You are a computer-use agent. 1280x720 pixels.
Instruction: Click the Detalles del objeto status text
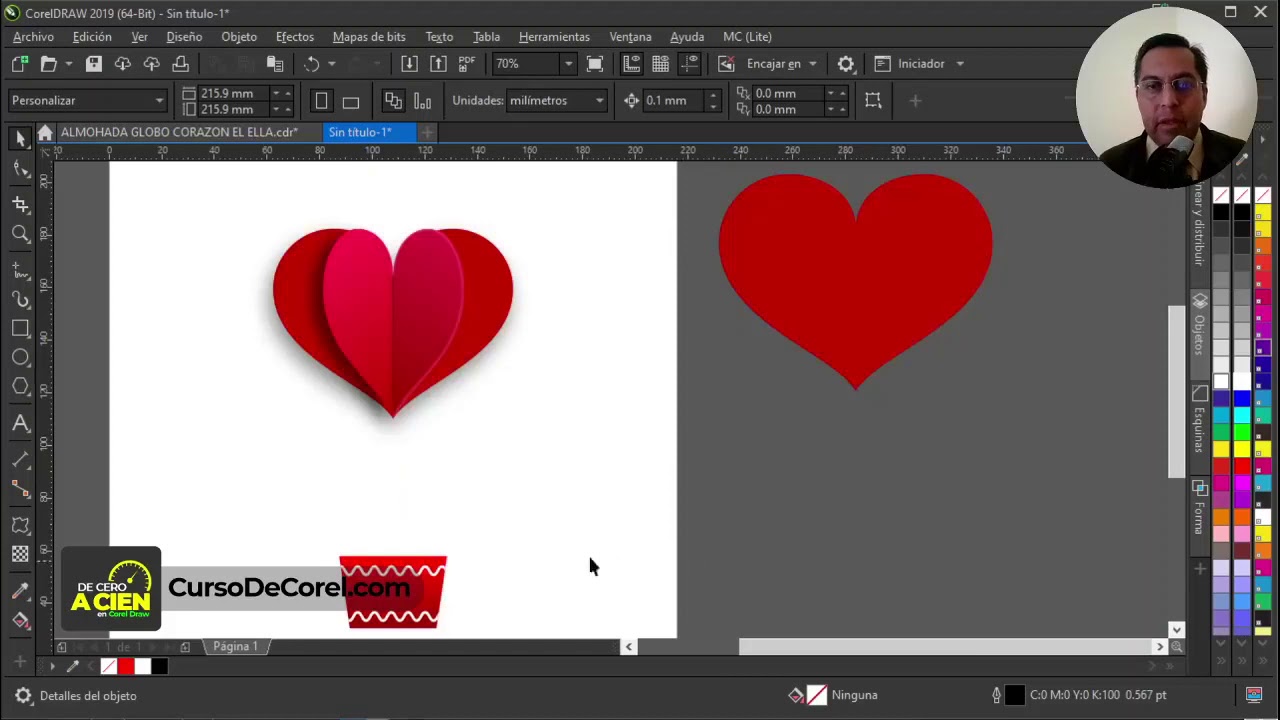click(x=88, y=696)
